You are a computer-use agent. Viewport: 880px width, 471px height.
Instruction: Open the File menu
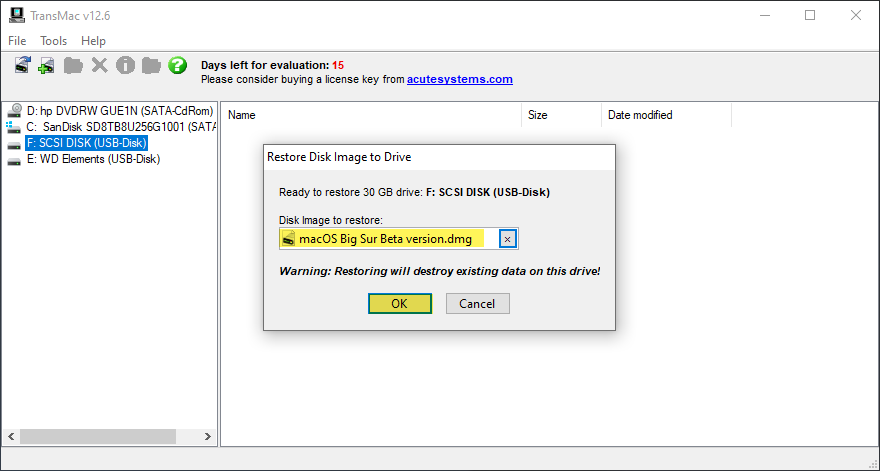[17, 40]
